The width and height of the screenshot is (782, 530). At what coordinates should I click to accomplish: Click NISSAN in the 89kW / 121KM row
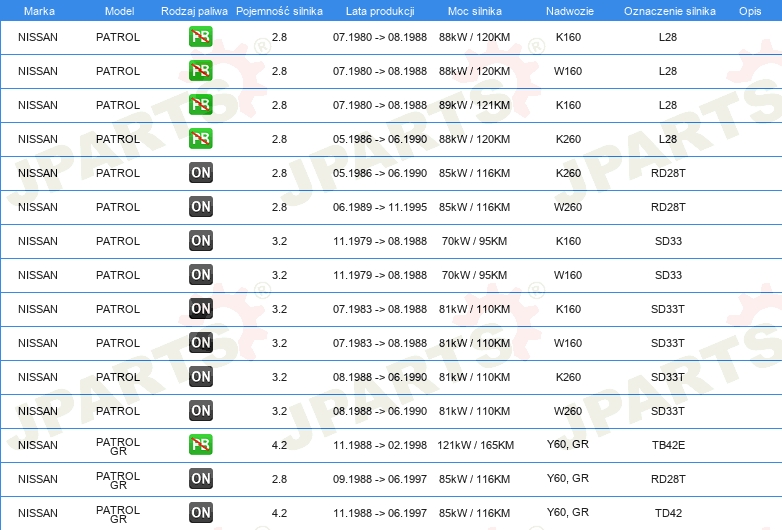pyautogui.click(x=38, y=105)
